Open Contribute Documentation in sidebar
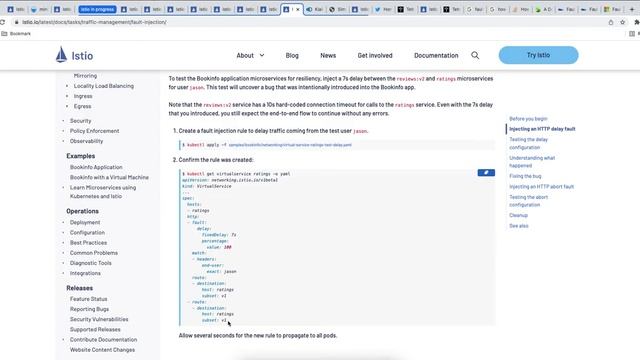This screenshot has width=640, height=360. coord(103,340)
